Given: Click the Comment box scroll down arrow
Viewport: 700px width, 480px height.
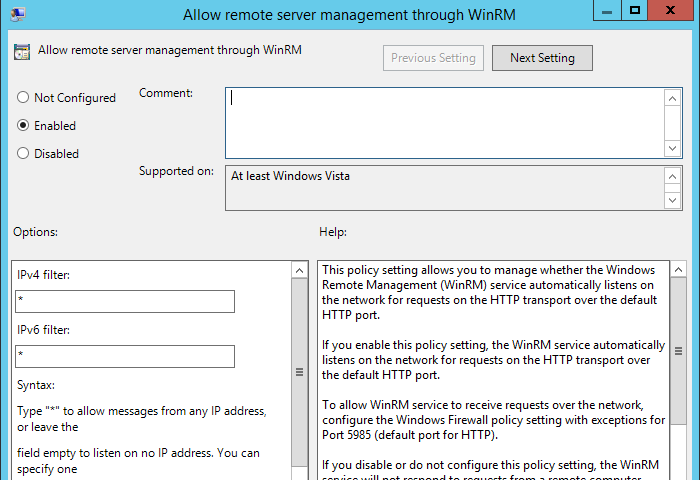Looking at the screenshot, I should (673, 148).
